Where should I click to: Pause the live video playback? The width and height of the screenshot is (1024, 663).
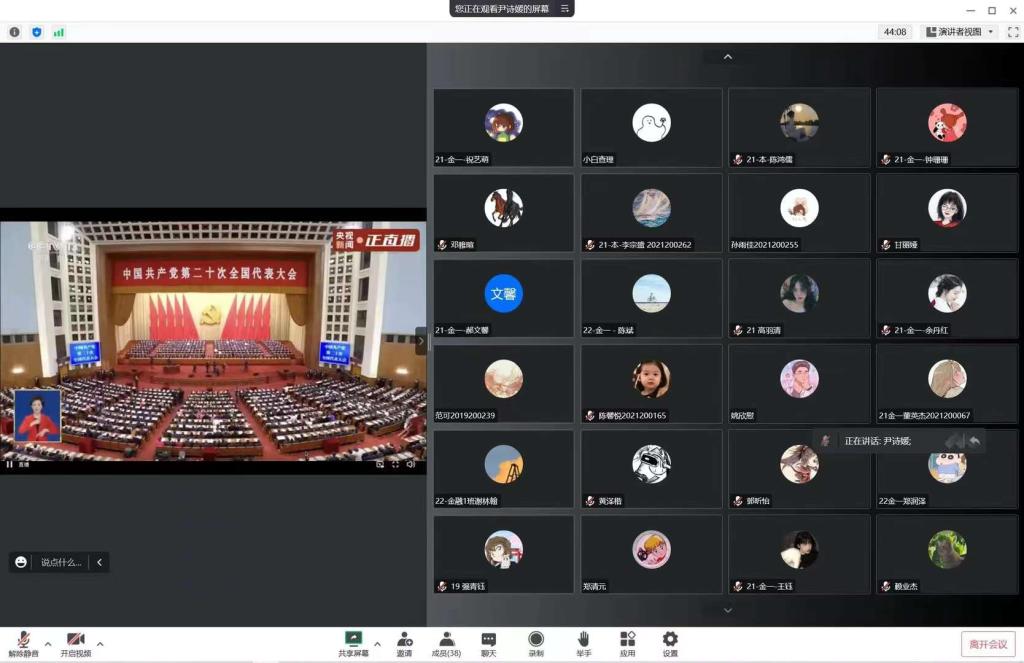tap(10, 464)
